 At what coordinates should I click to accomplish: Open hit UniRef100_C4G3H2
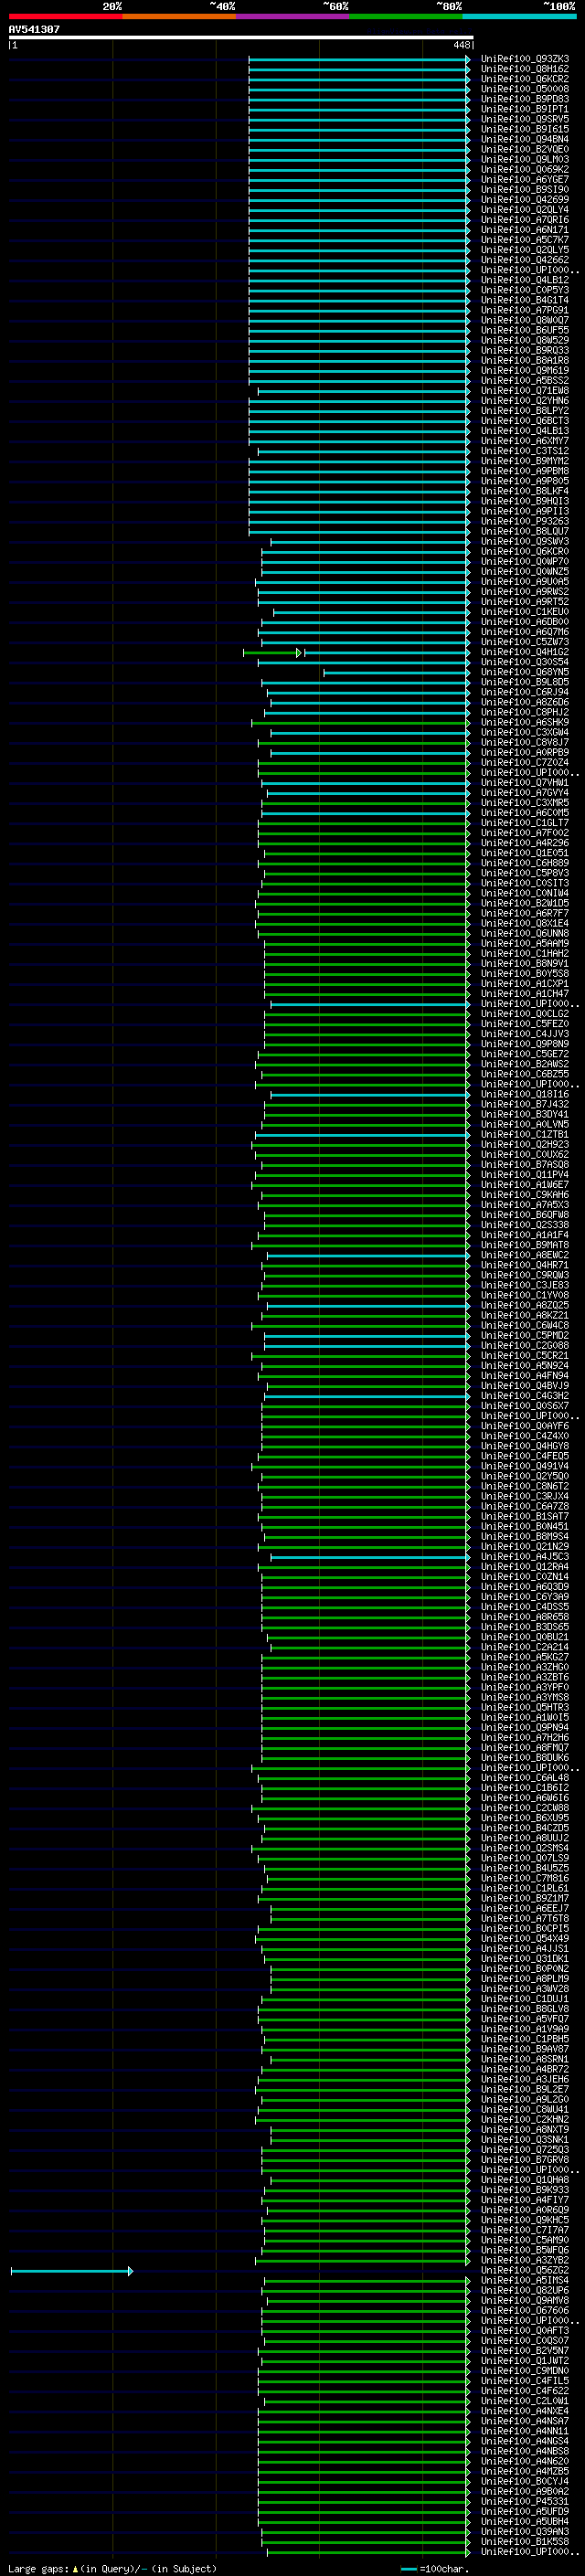(525, 1395)
